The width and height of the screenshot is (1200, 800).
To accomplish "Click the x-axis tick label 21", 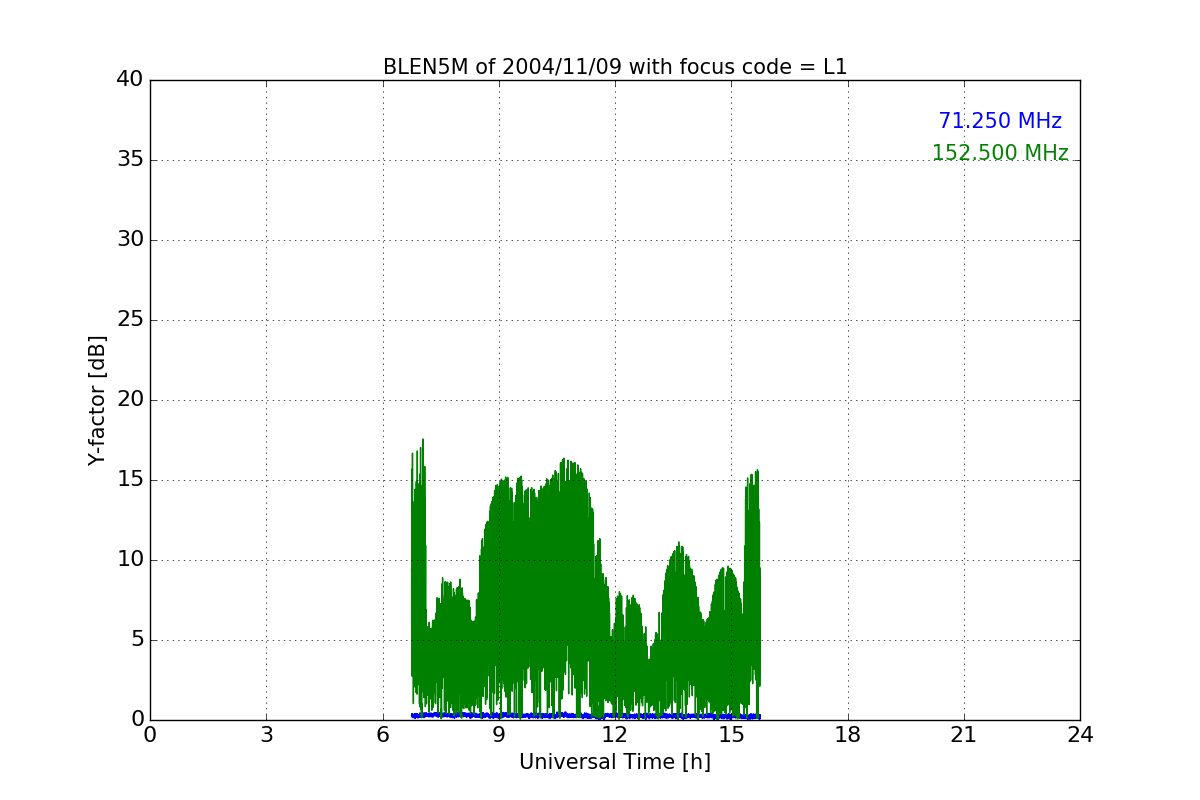I will tap(964, 735).
